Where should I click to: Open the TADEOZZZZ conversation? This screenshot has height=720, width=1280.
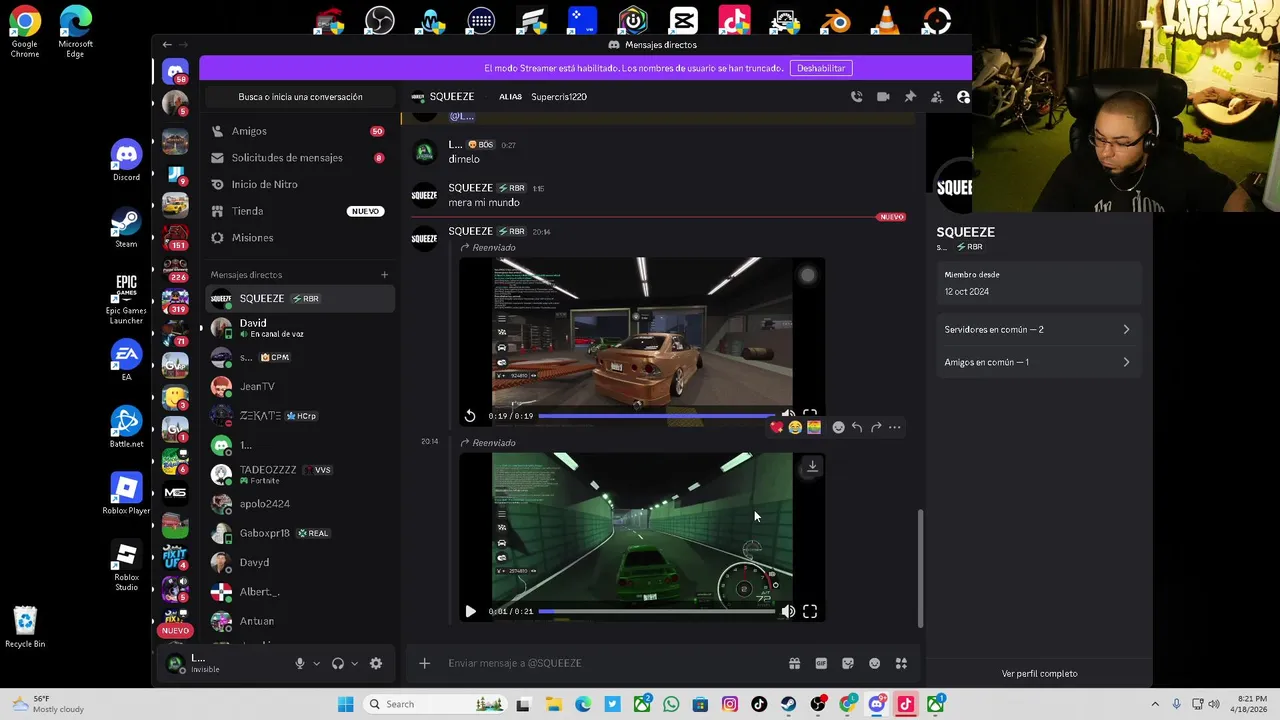point(300,474)
